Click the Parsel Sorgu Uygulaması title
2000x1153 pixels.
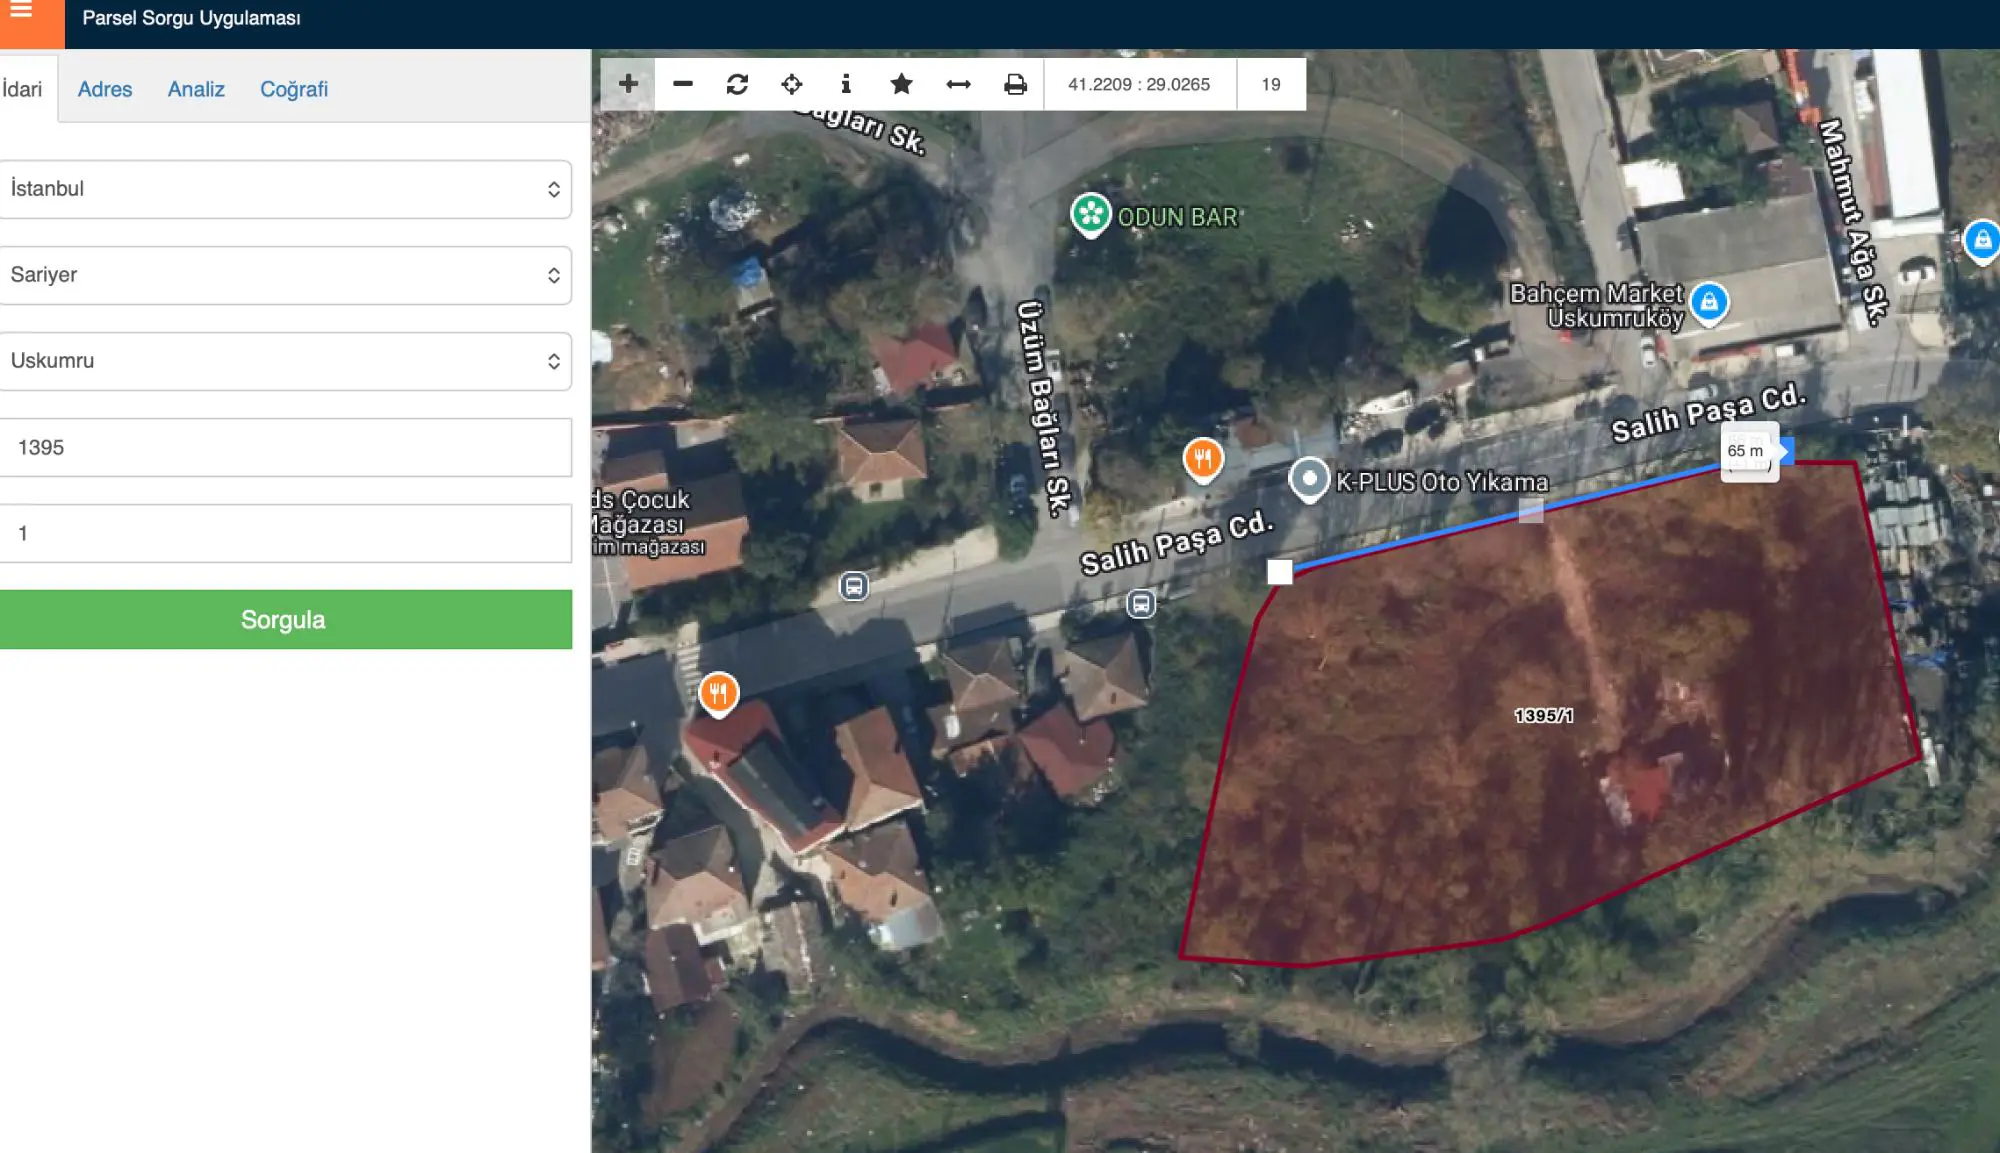pyautogui.click(x=191, y=18)
